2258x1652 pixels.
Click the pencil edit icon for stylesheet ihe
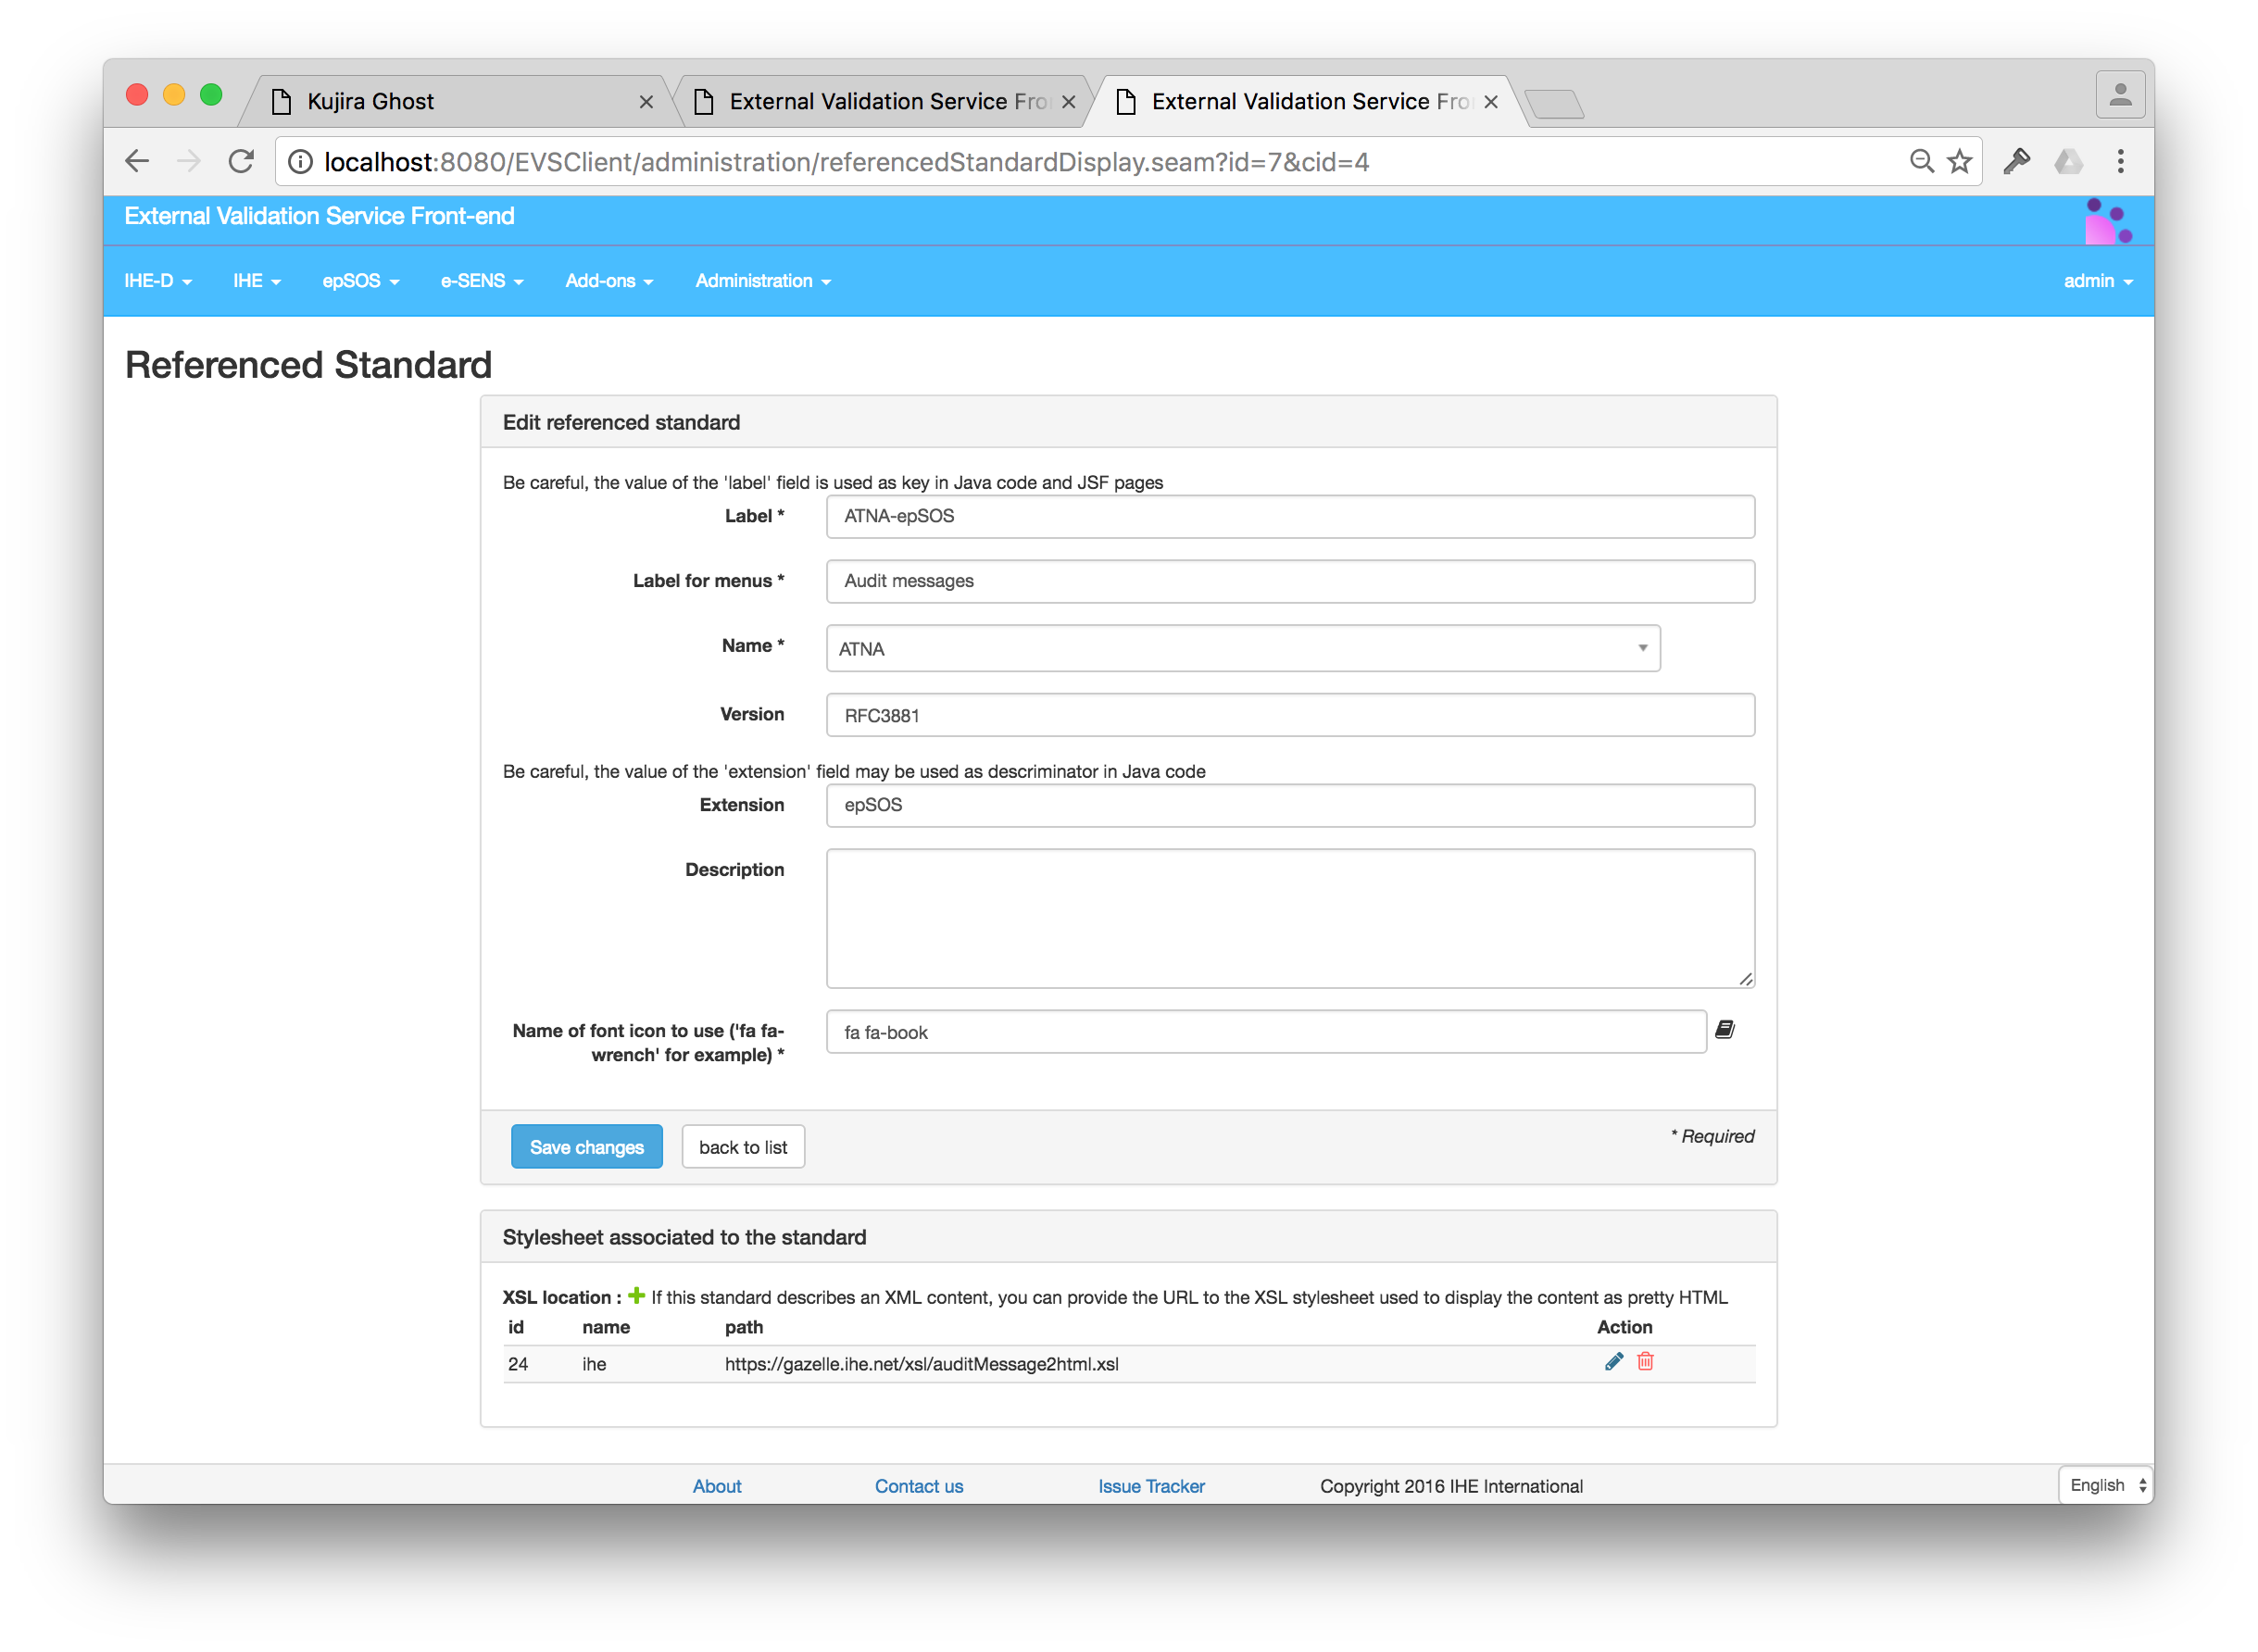tap(1613, 1362)
